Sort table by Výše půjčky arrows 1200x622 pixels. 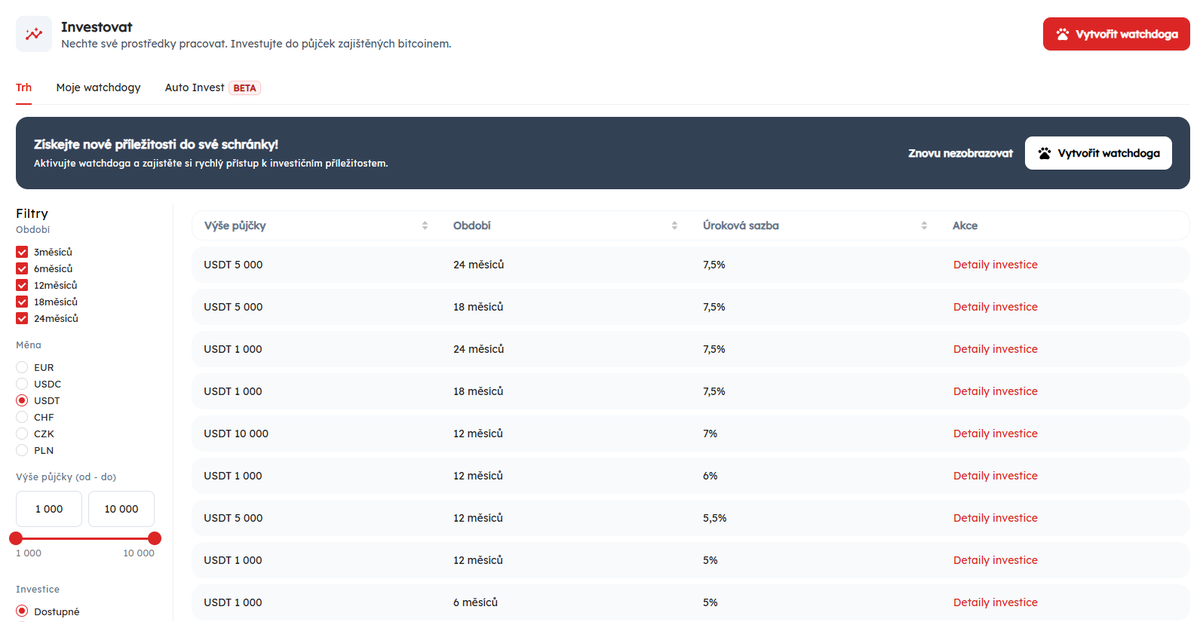click(x=425, y=226)
